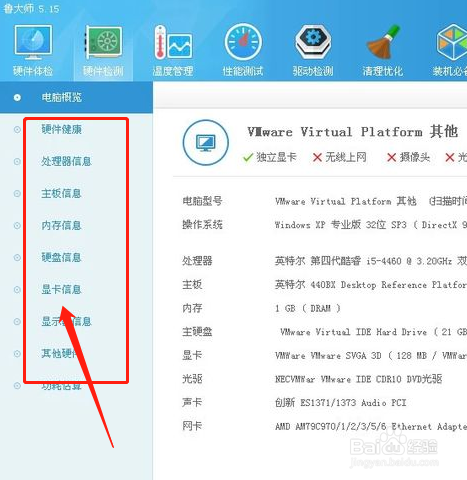The height and width of the screenshot is (480, 467).
Task: Click the 鲁大师 5.15 window title
Action: point(31,8)
